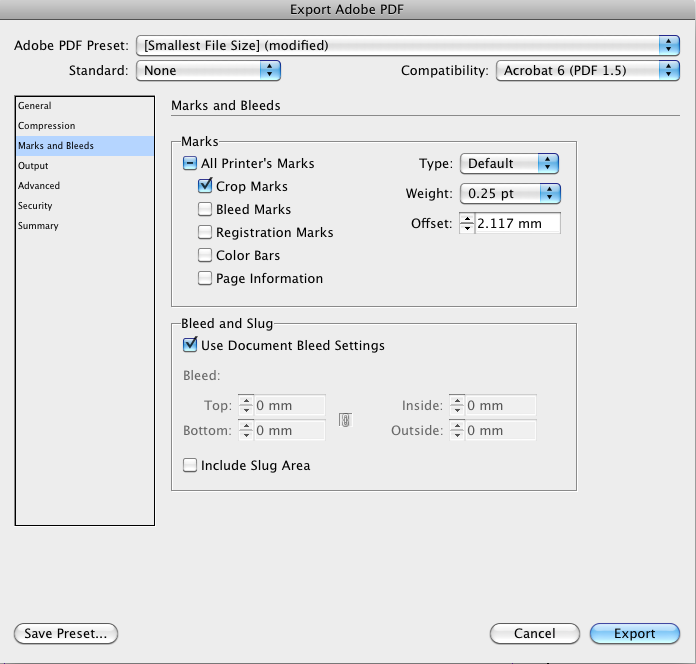Click the Export button
This screenshot has height=664, width=696.
[634, 633]
